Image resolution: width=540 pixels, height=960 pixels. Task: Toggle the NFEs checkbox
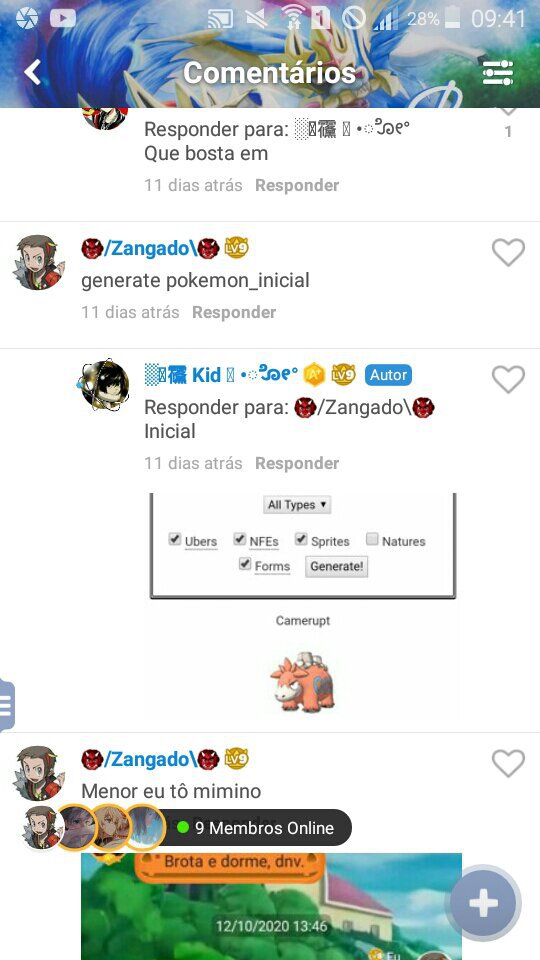[x=239, y=539]
